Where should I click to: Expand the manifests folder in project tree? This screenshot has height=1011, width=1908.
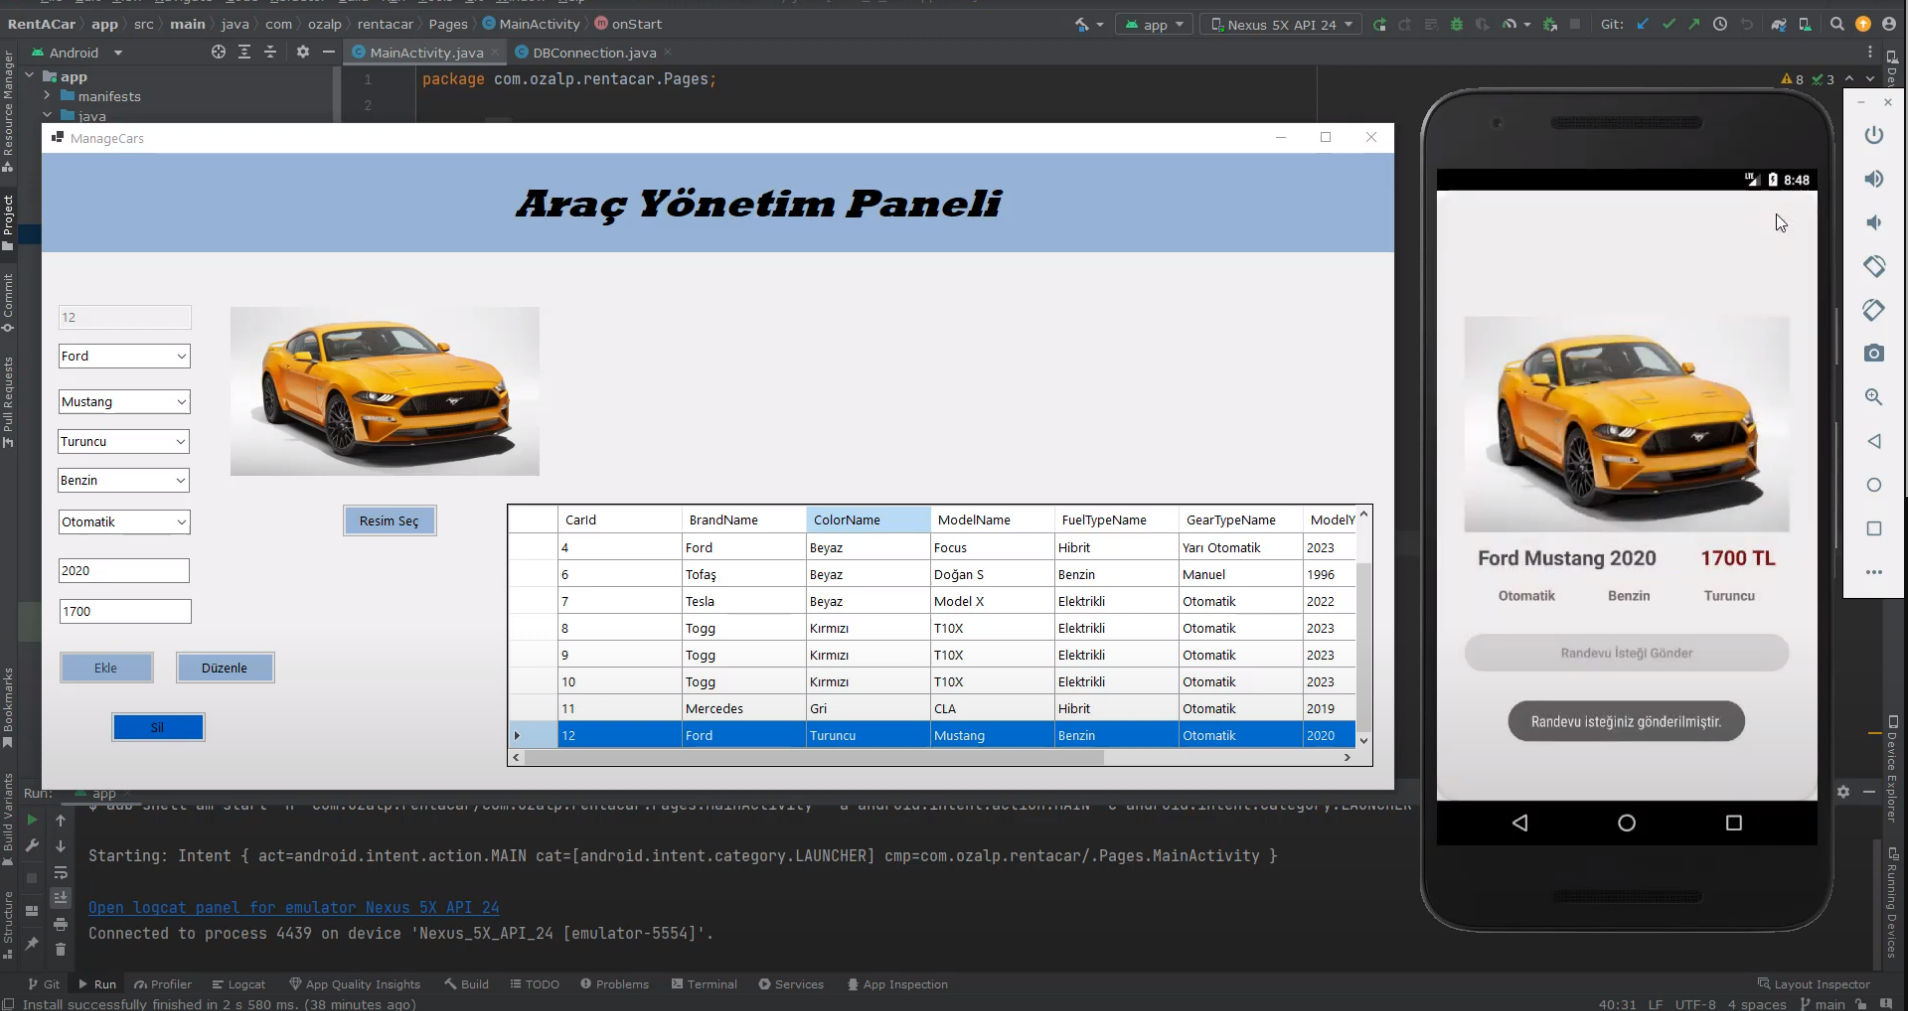tap(47, 96)
